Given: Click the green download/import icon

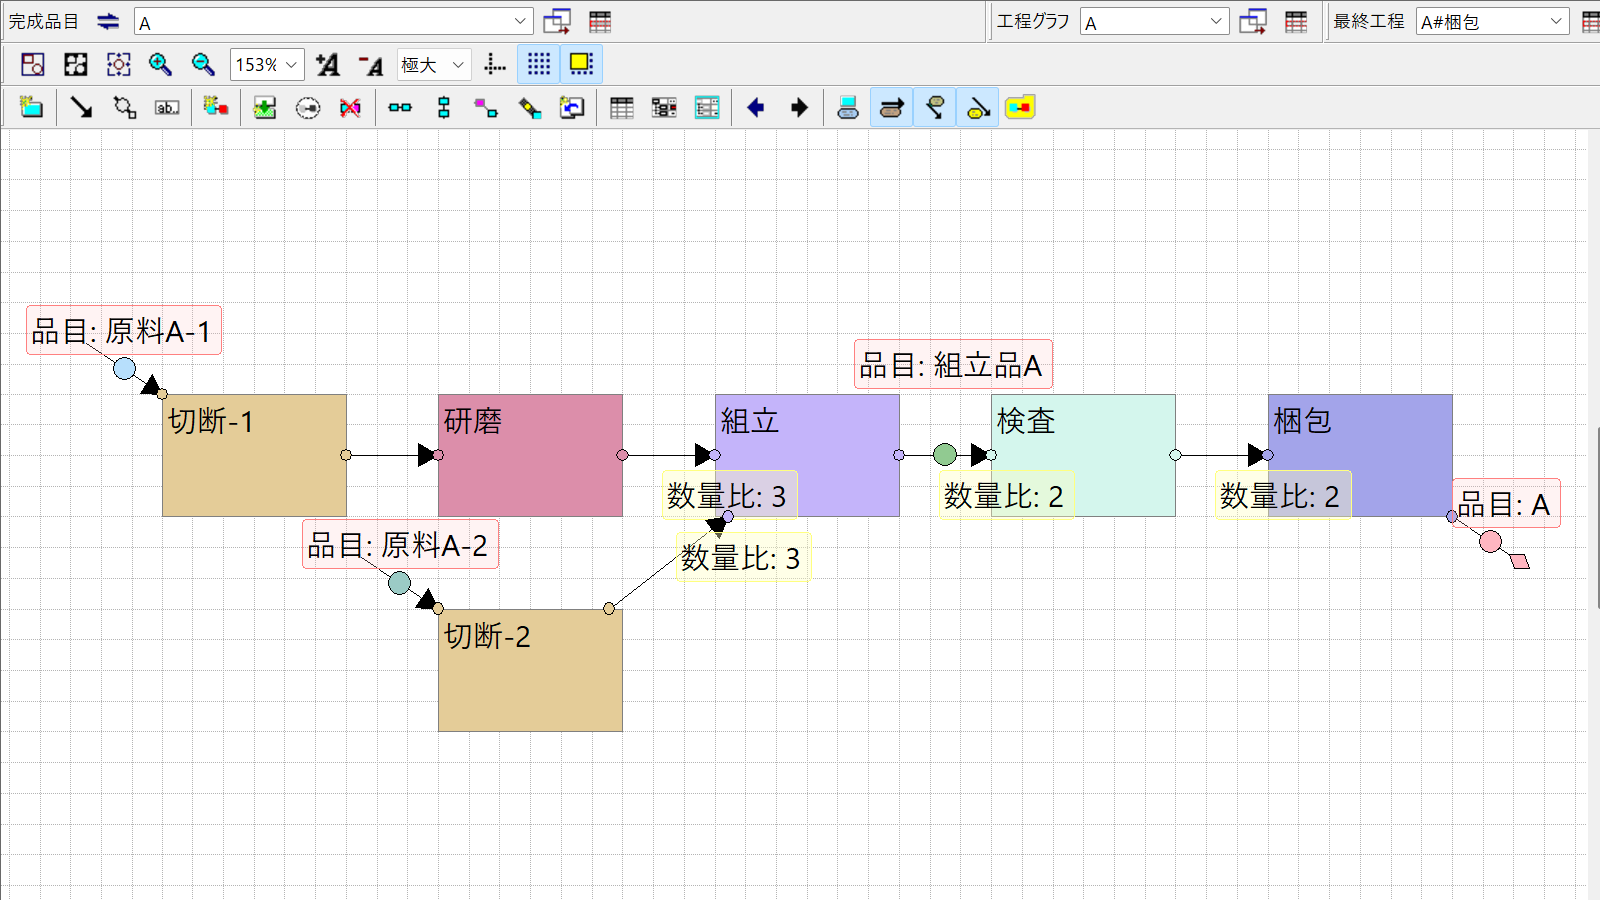Looking at the screenshot, I should tap(265, 107).
